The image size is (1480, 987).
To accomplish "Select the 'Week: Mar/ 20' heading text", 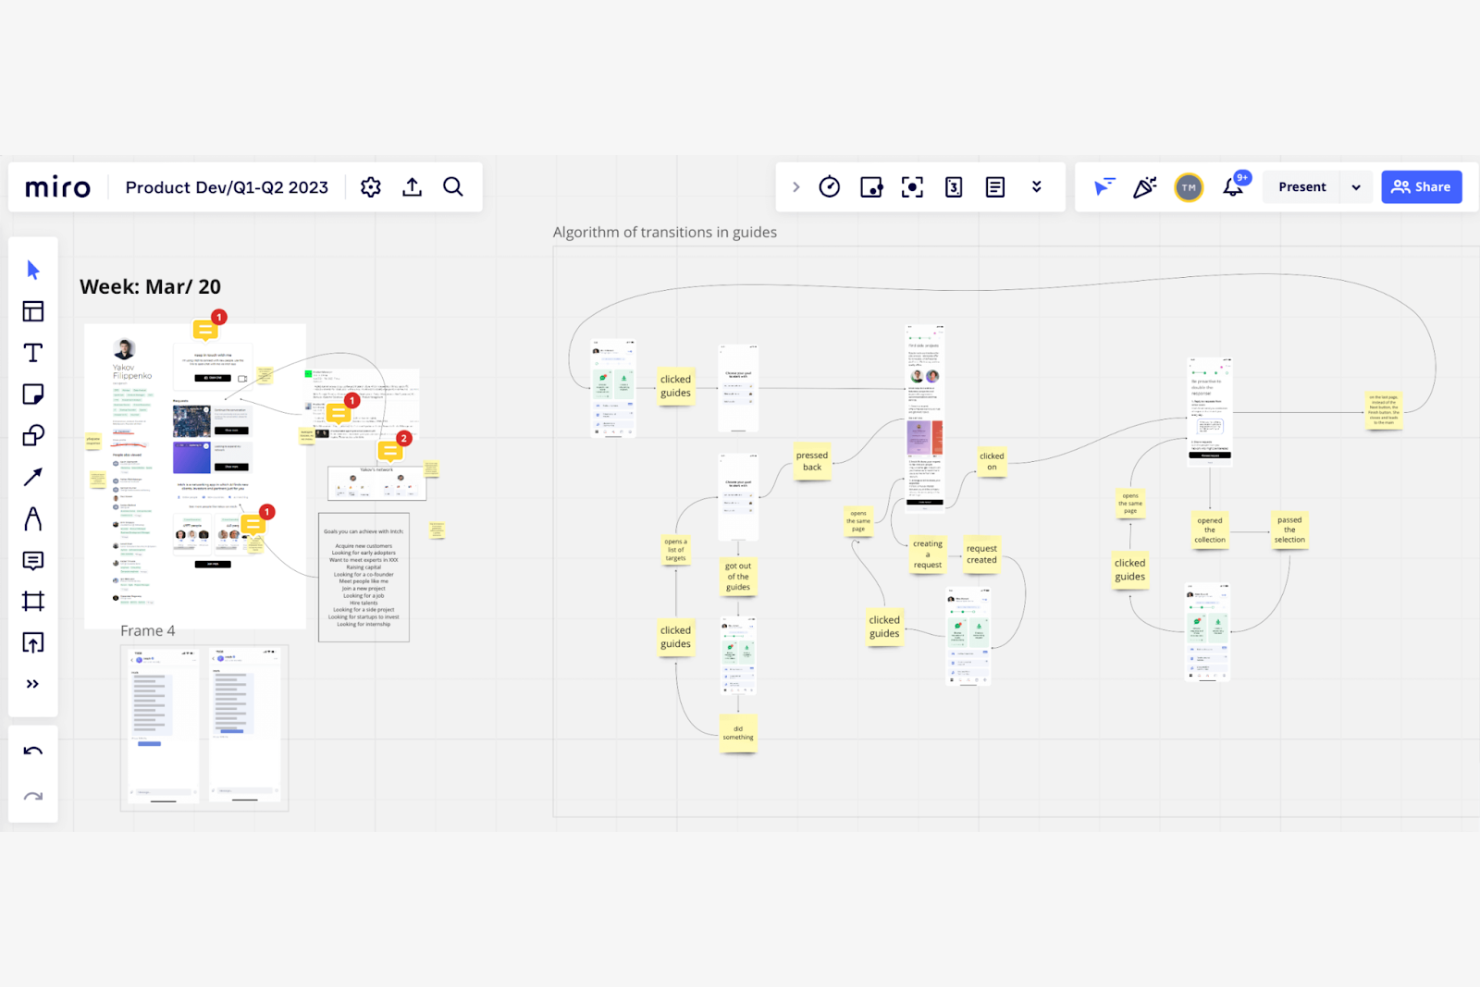I will tap(150, 287).
